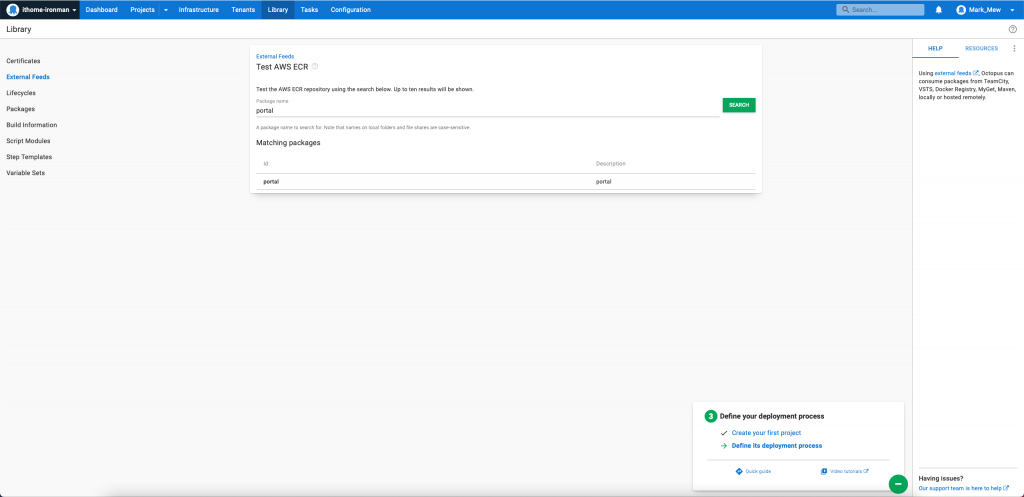
Task: Open the page help question mark icon
Action: (x=1012, y=29)
